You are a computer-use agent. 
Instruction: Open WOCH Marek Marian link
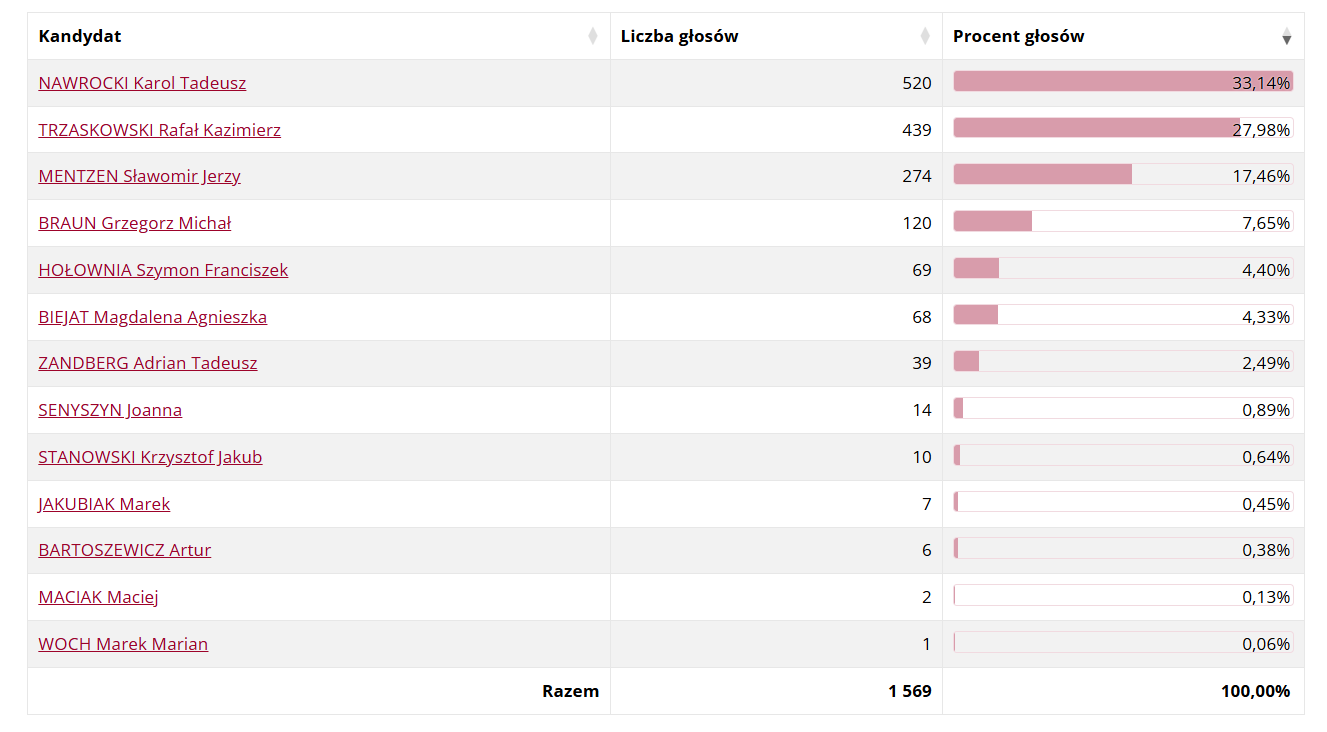click(x=123, y=644)
